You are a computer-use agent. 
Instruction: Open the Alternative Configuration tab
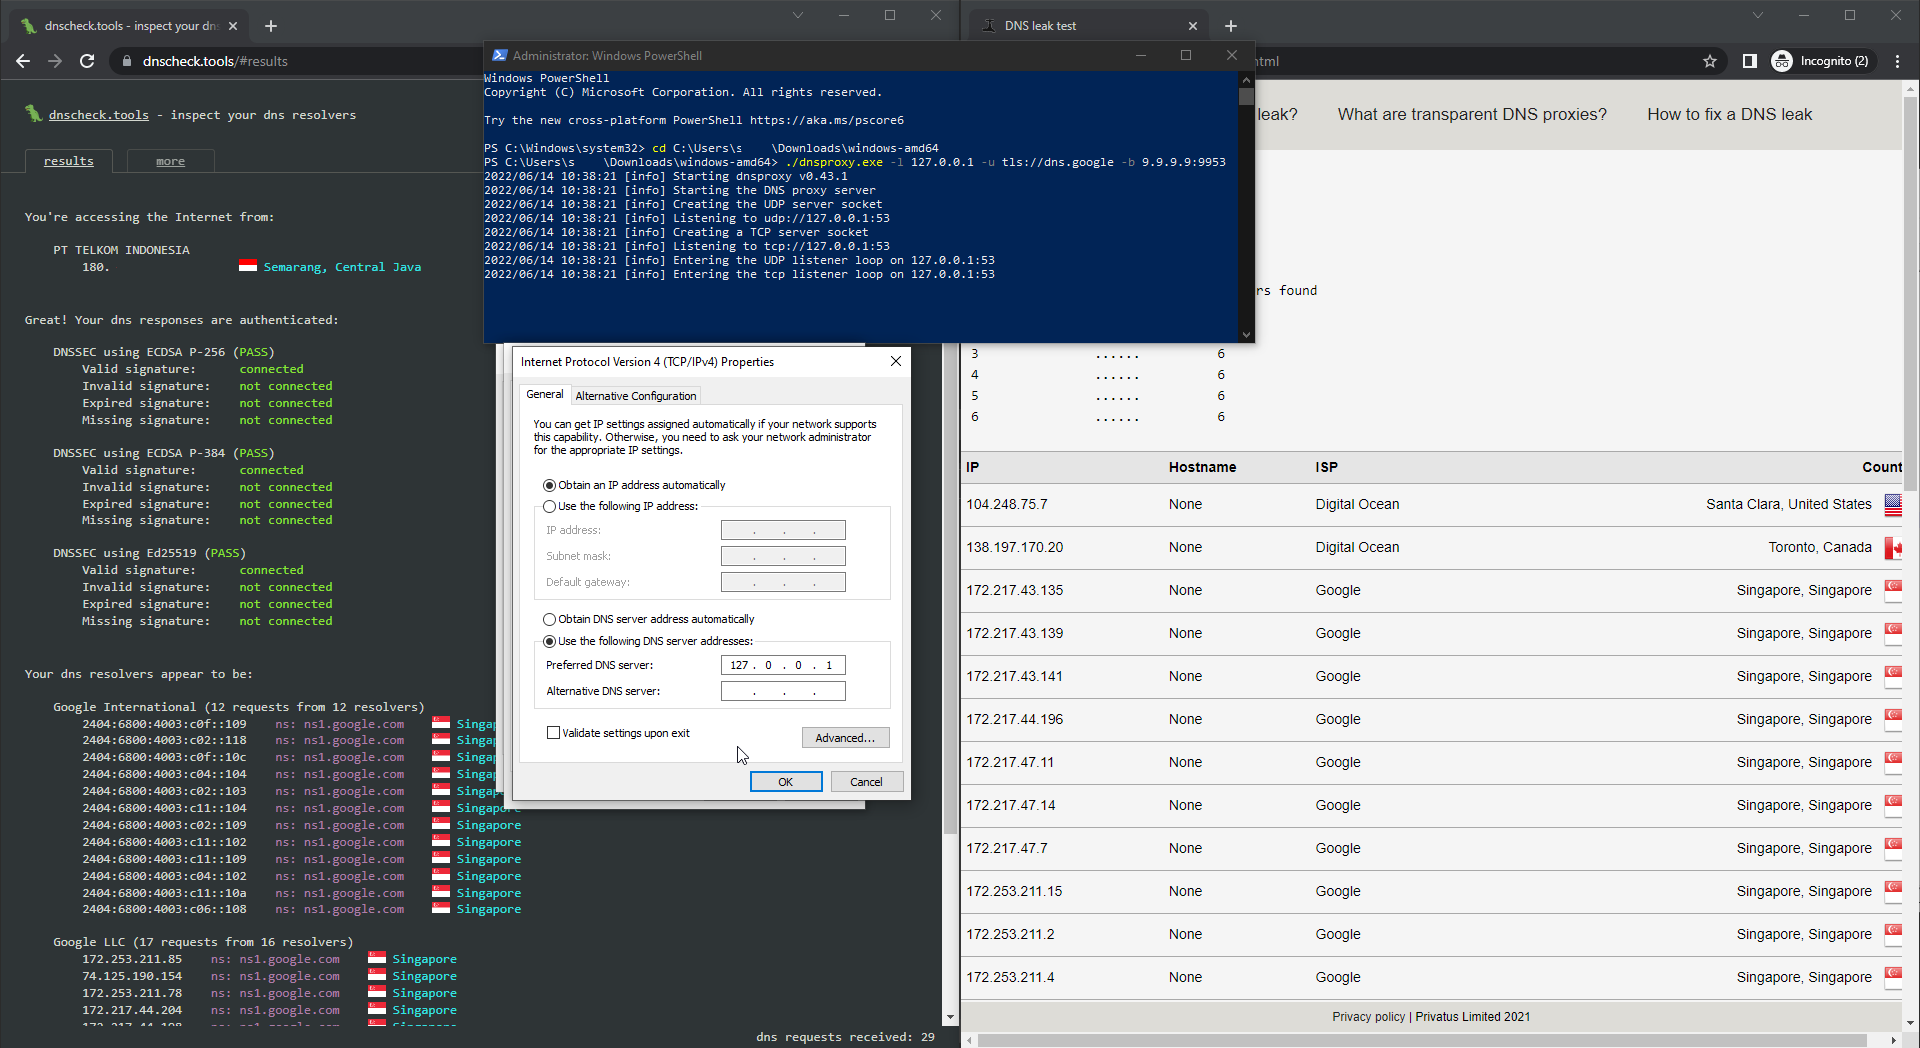[635, 396]
